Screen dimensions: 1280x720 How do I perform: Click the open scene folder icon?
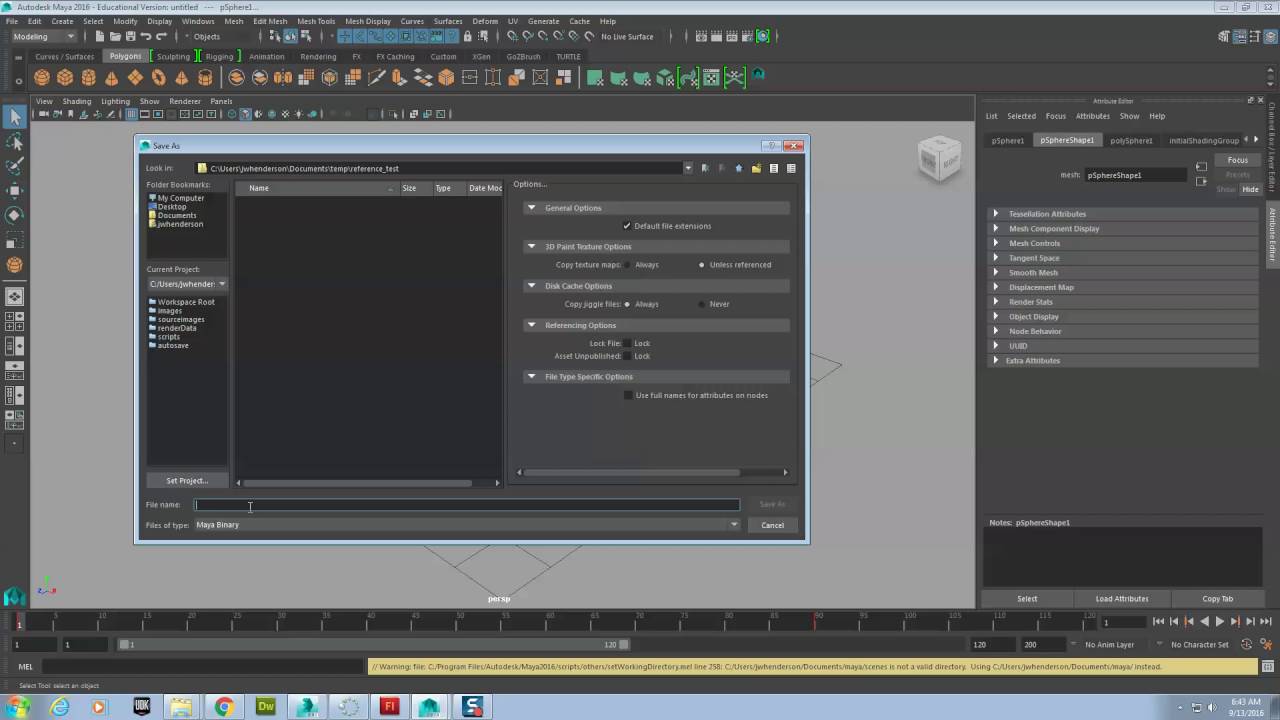(115, 36)
